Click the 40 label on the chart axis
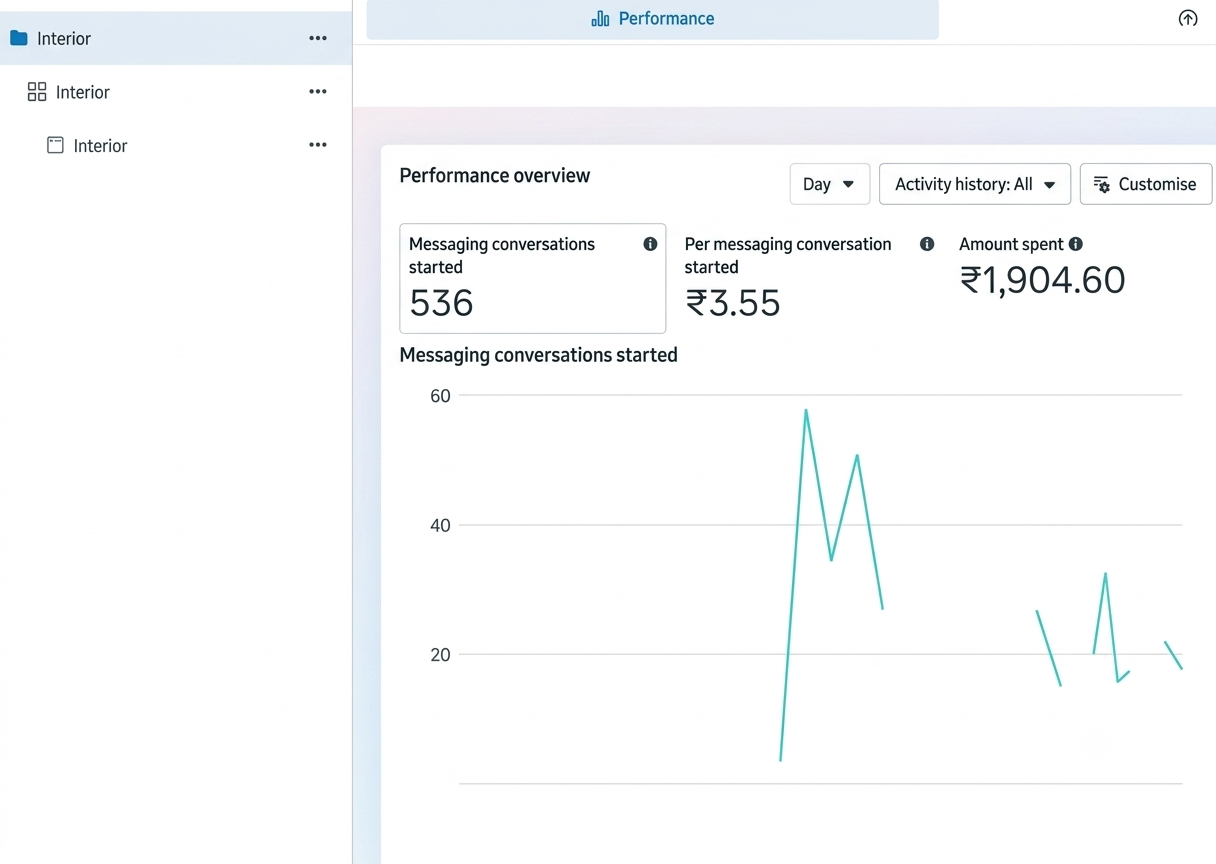 coord(440,525)
